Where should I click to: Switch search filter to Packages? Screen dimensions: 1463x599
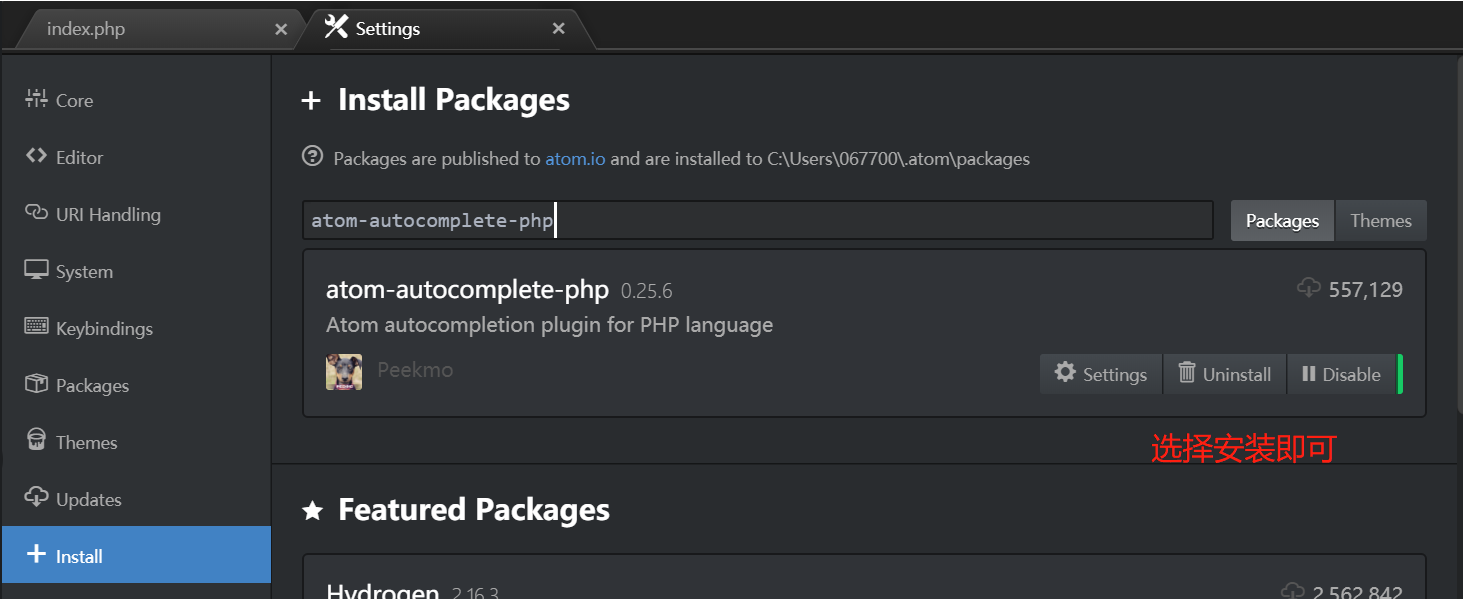click(x=1282, y=221)
